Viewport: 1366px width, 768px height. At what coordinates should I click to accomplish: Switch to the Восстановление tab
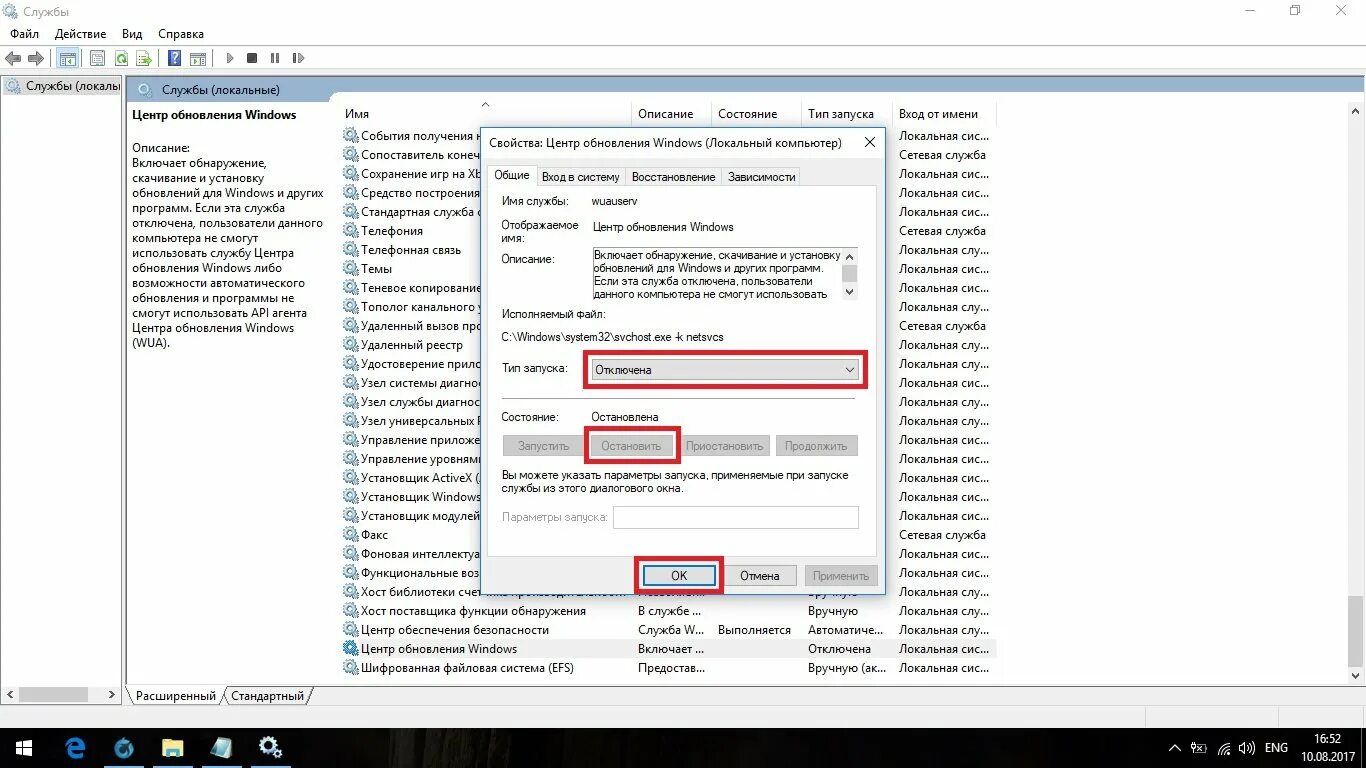pos(673,177)
